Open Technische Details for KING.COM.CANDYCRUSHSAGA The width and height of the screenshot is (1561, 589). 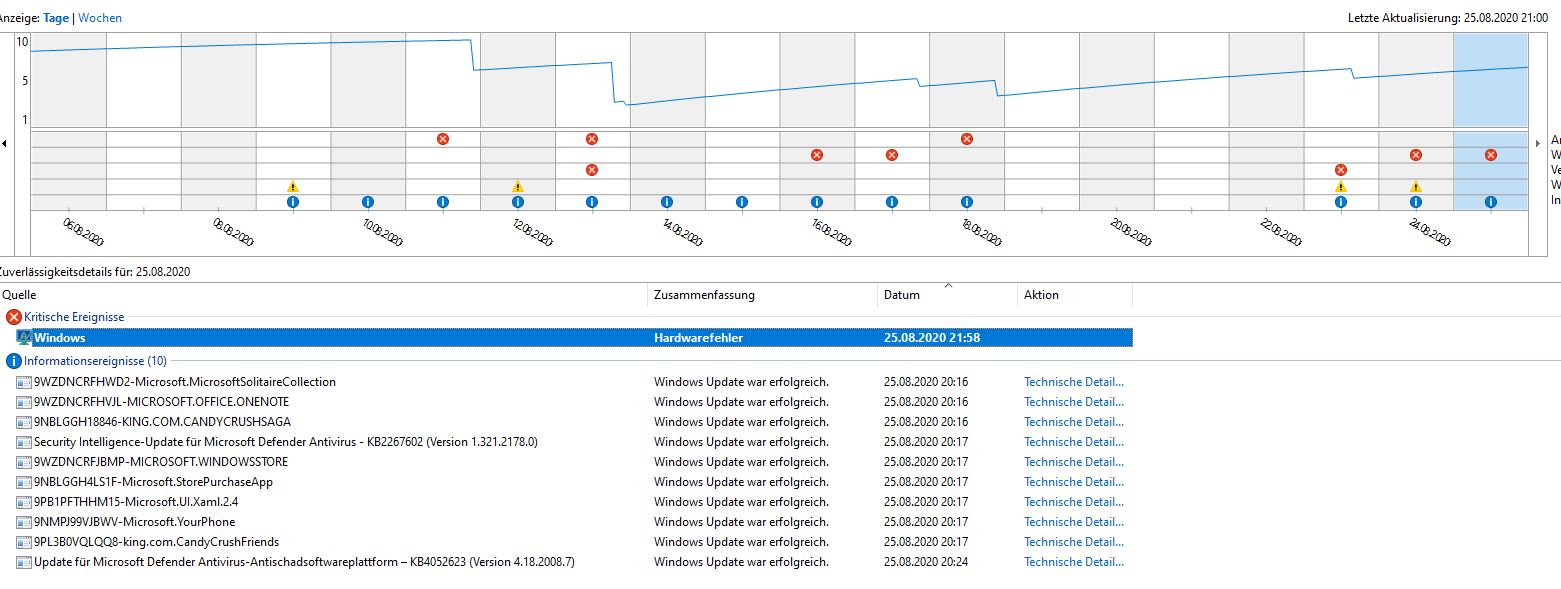tap(1074, 422)
